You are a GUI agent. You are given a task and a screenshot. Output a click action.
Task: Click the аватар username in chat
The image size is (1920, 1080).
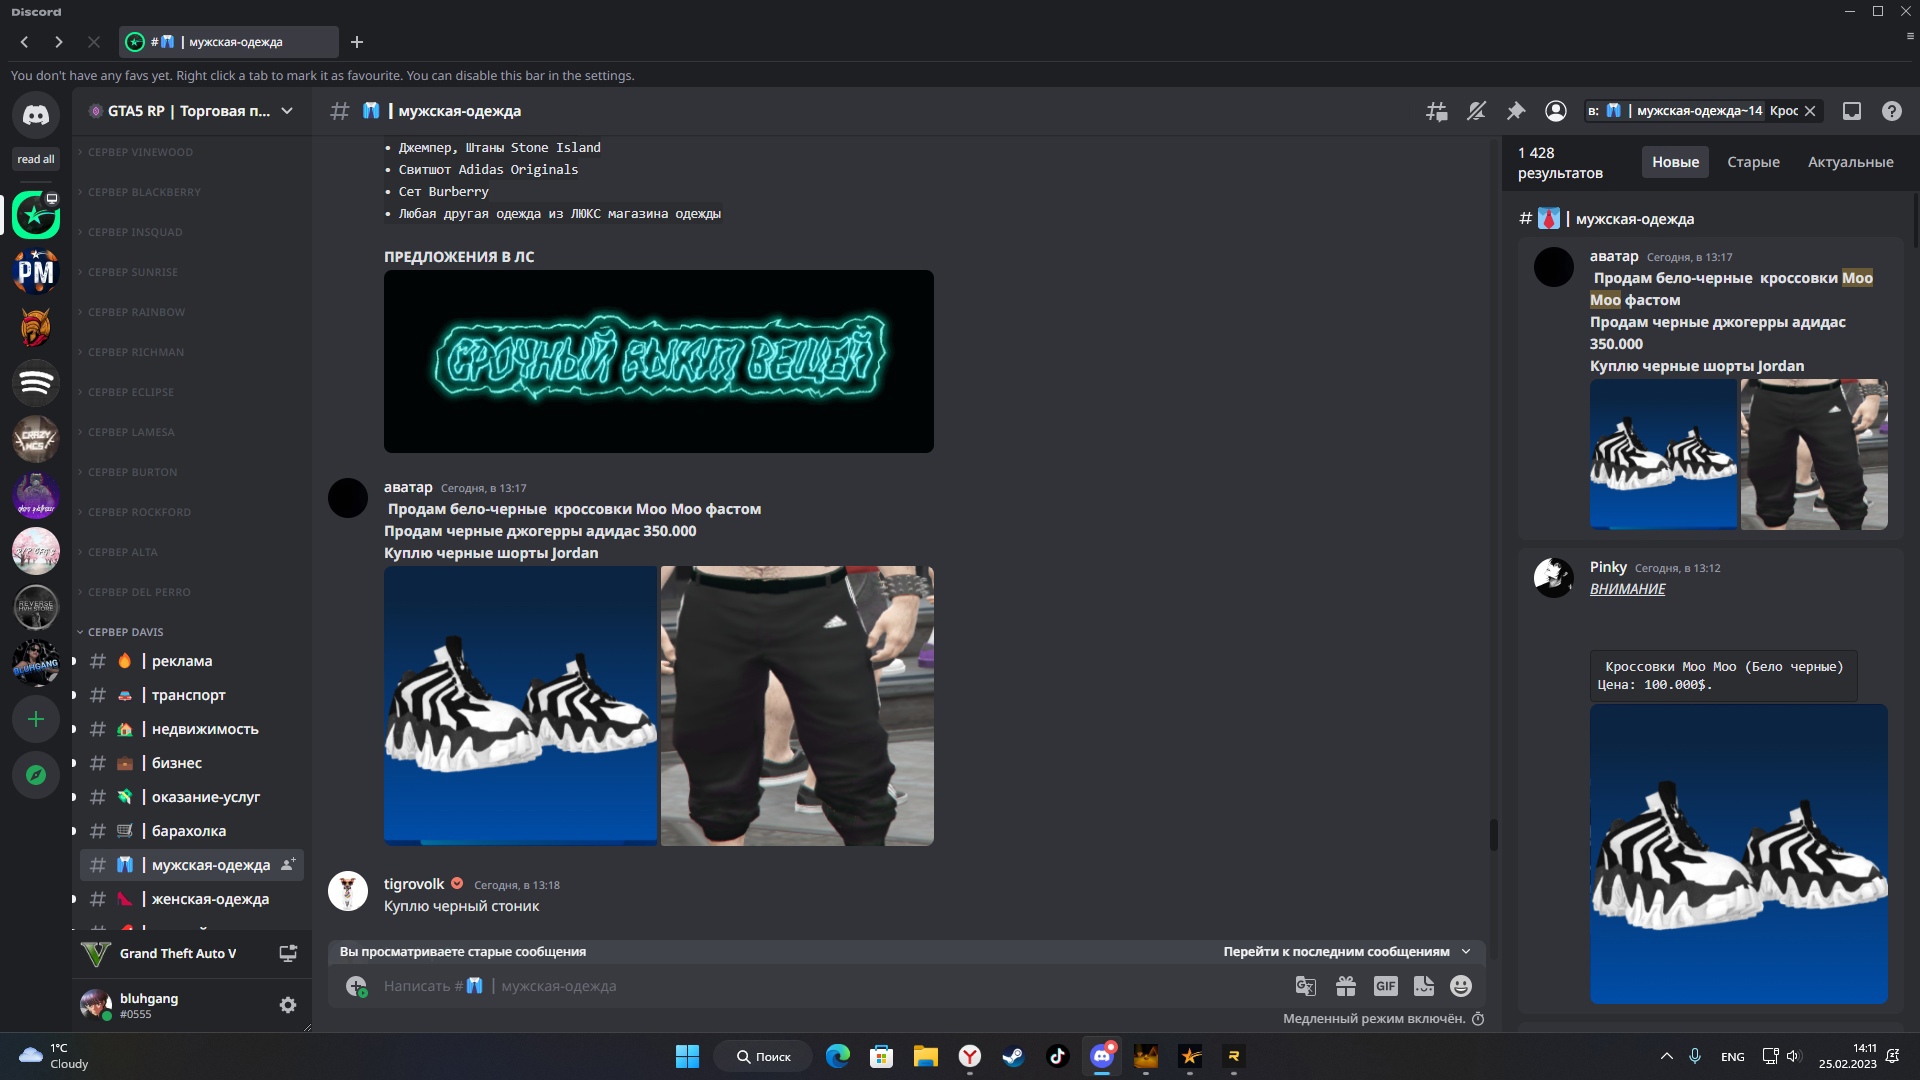click(408, 487)
